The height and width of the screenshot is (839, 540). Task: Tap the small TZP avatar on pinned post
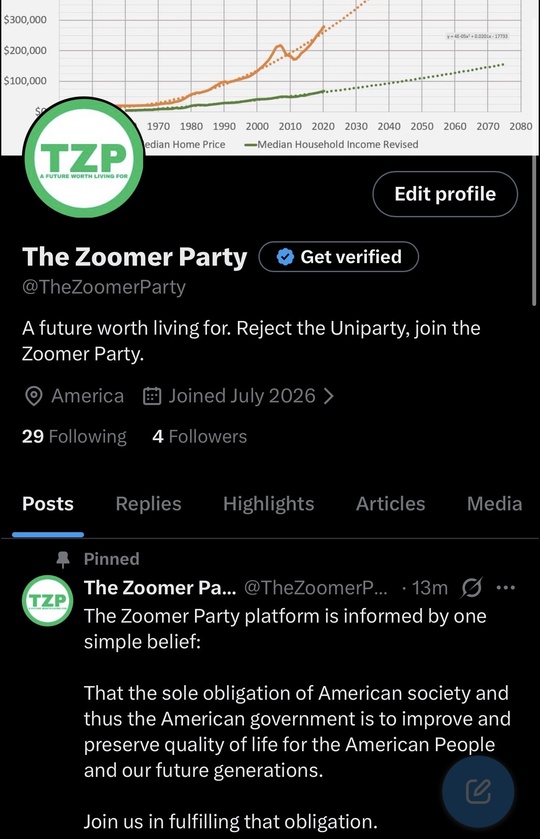48,600
